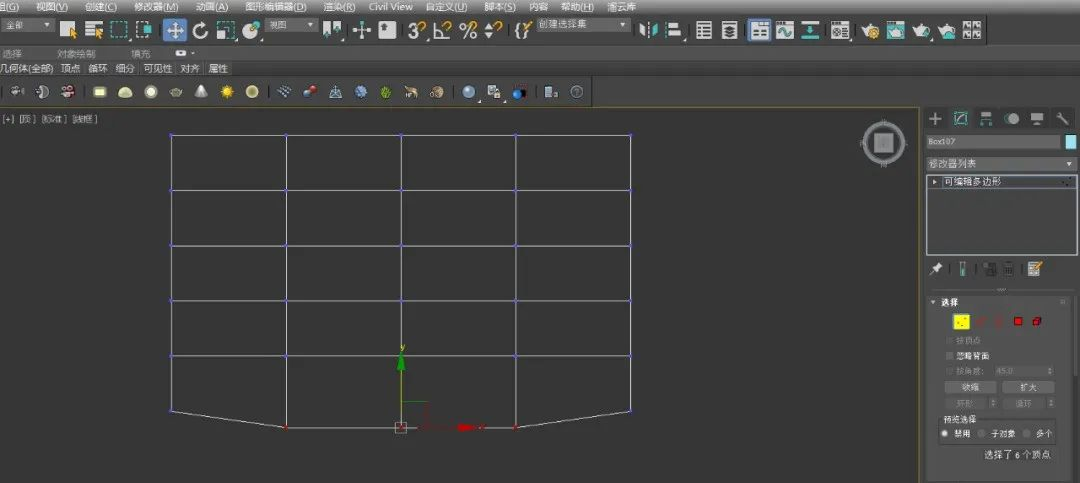The height and width of the screenshot is (483, 1080).
Task: Activate the Select and Rotate tool
Action: tap(200, 30)
